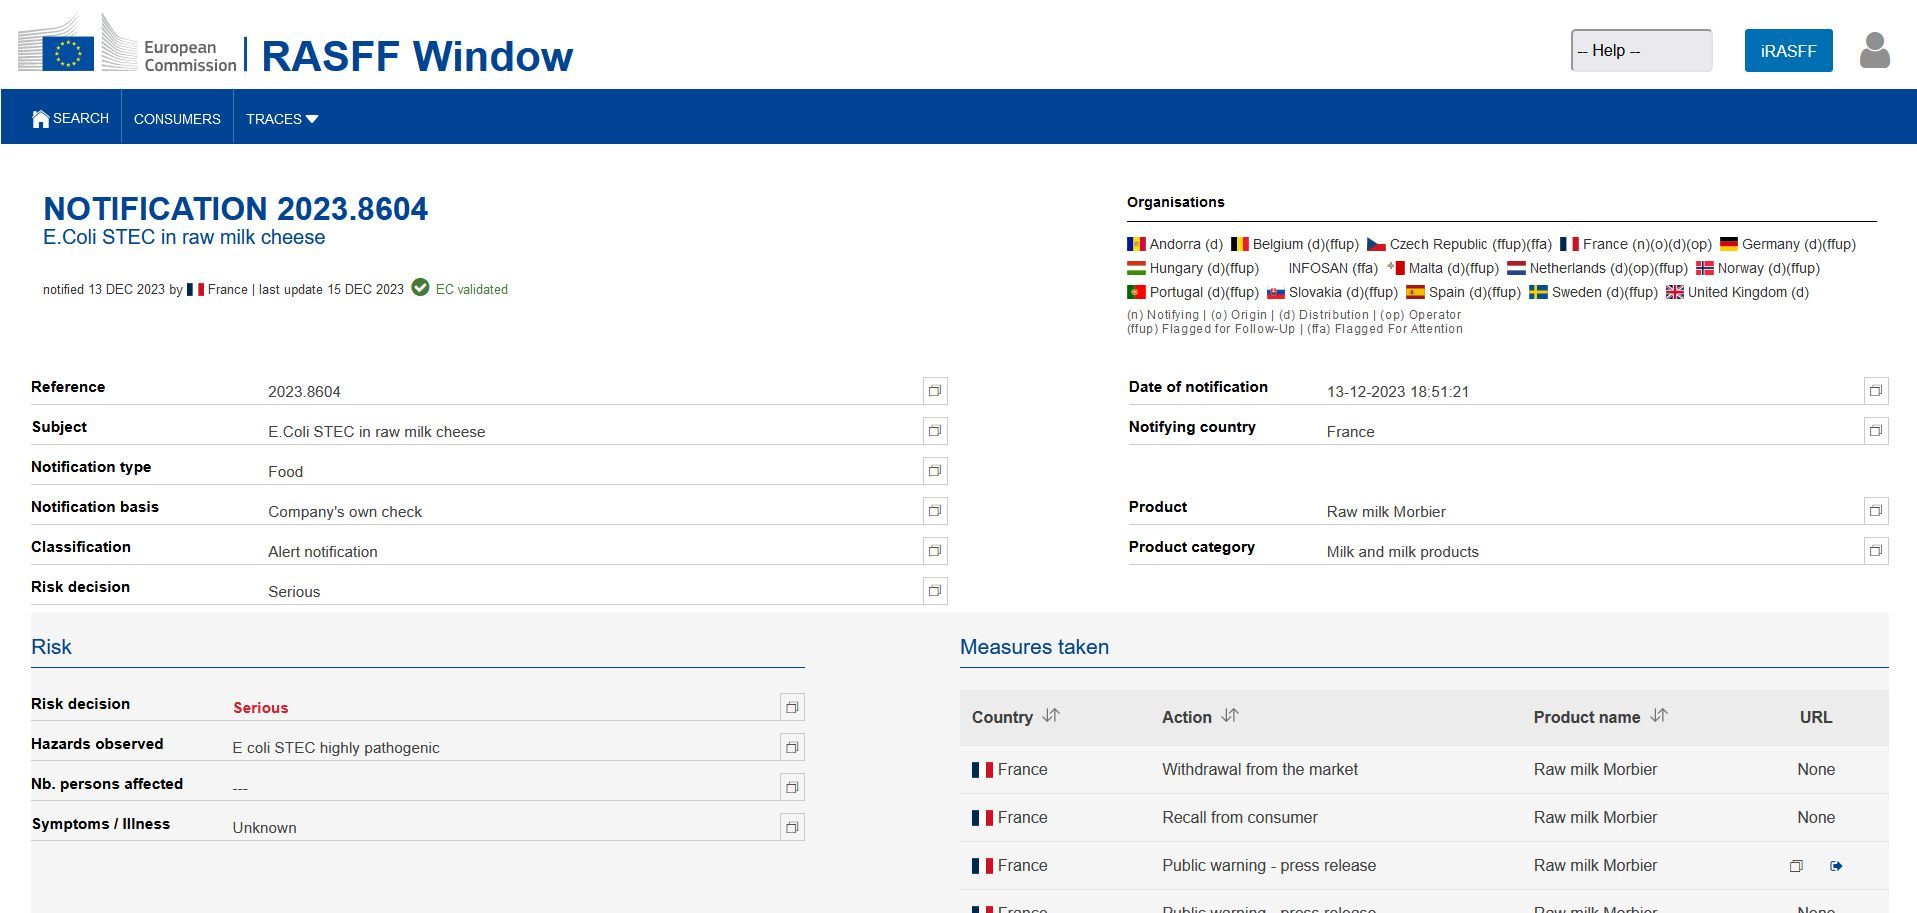Click the United Kingdom (d) organisation entry

pyautogui.click(x=1737, y=292)
